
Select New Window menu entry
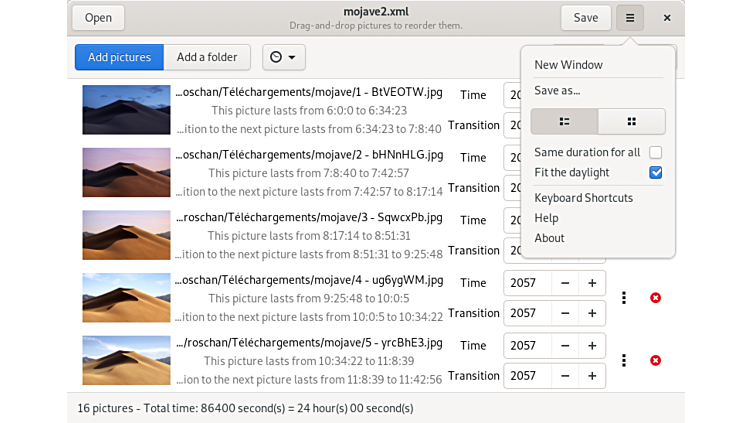point(568,65)
